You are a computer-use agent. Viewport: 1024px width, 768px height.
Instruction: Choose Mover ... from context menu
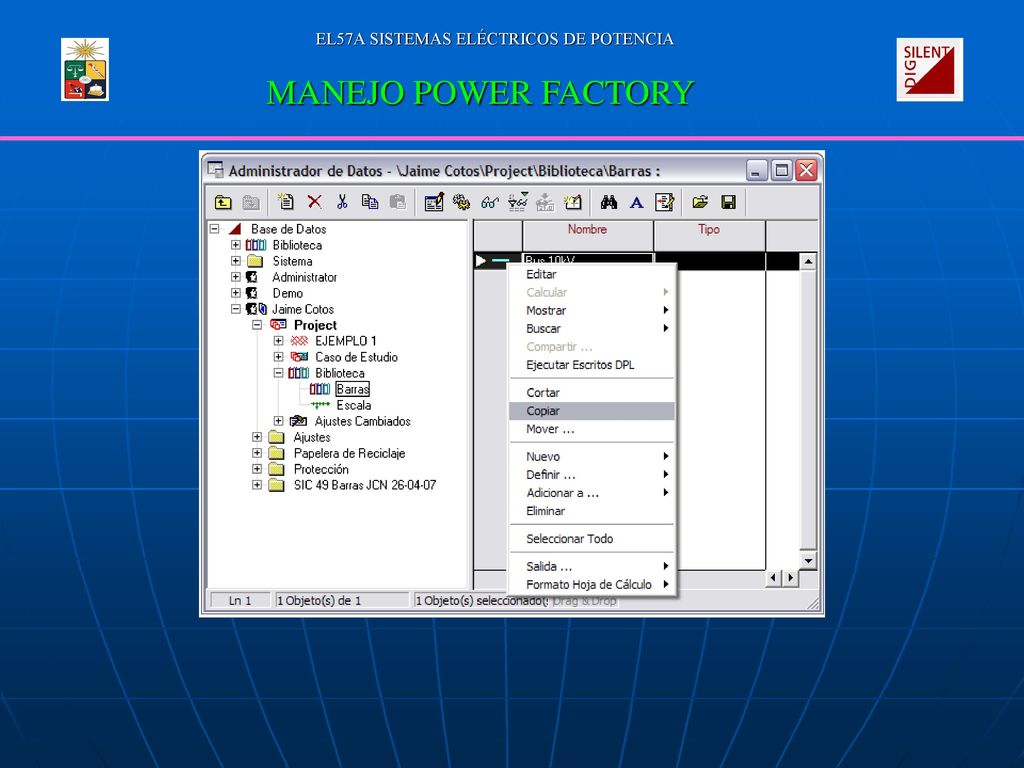click(x=592, y=429)
